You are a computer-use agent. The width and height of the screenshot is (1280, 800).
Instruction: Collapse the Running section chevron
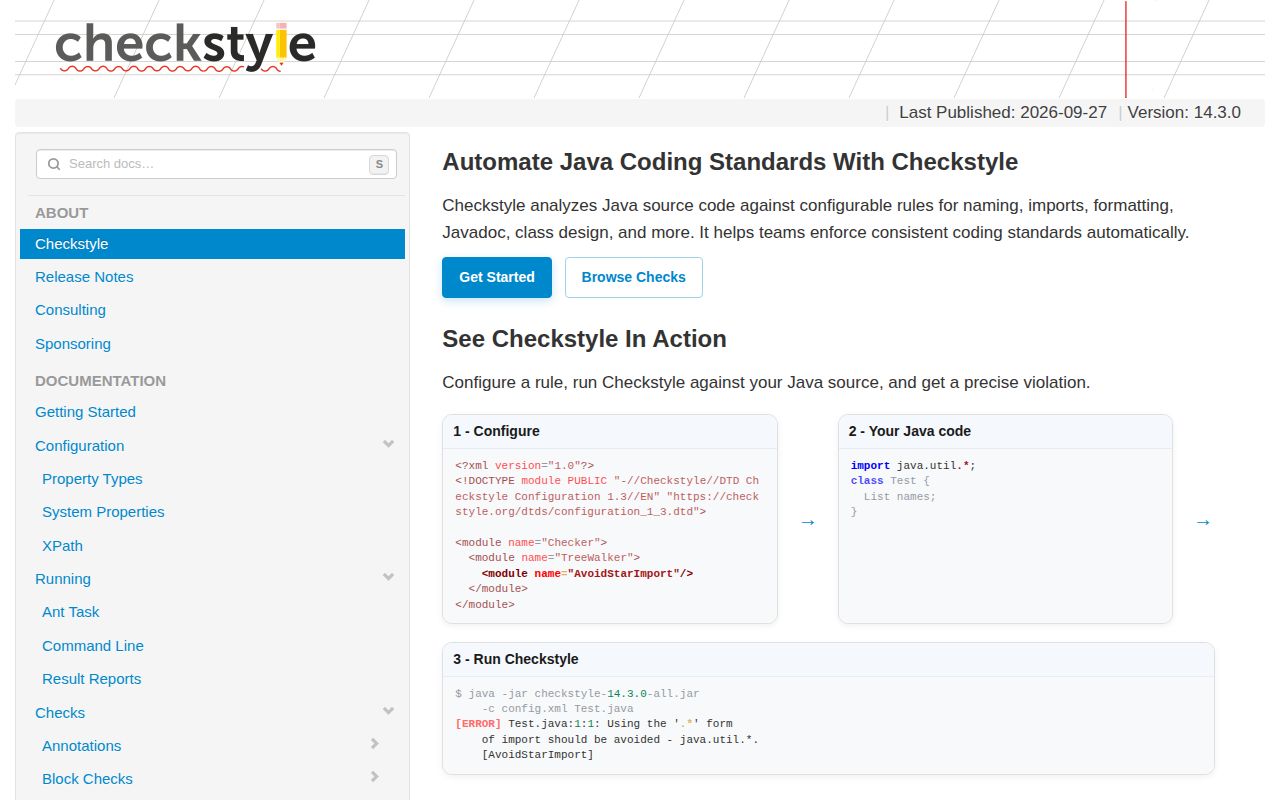[388, 577]
